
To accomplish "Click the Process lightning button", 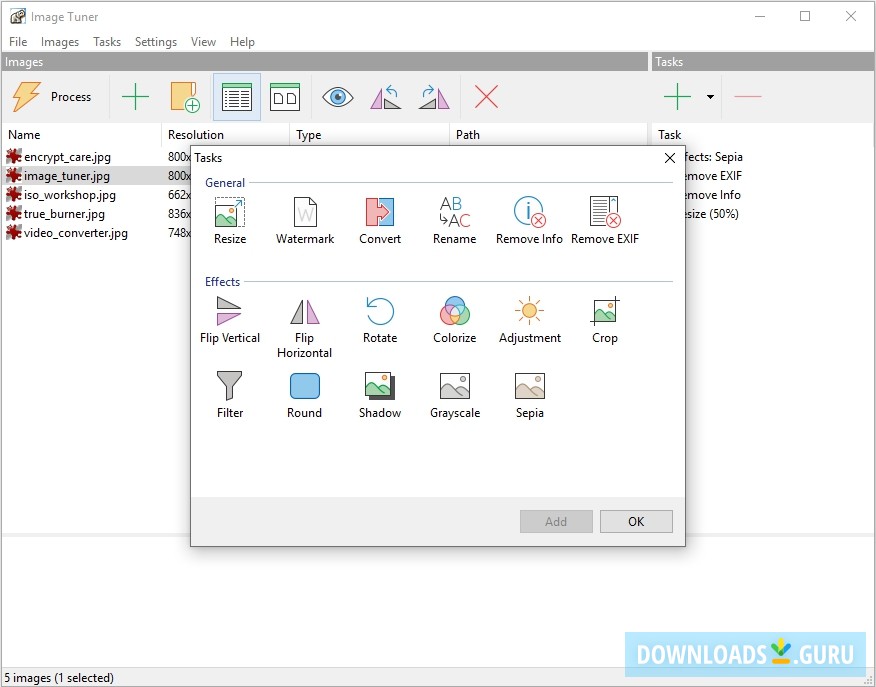I will tap(52, 97).
